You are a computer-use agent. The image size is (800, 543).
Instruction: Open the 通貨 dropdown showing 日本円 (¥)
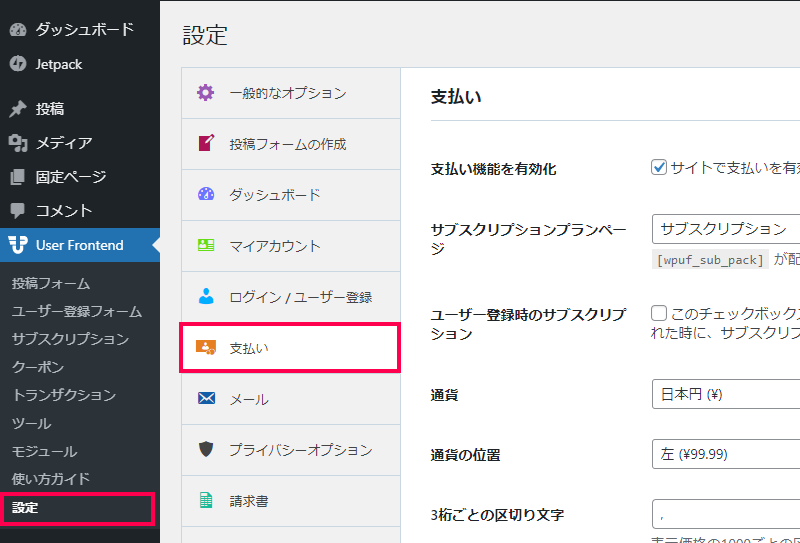[726, 394]
